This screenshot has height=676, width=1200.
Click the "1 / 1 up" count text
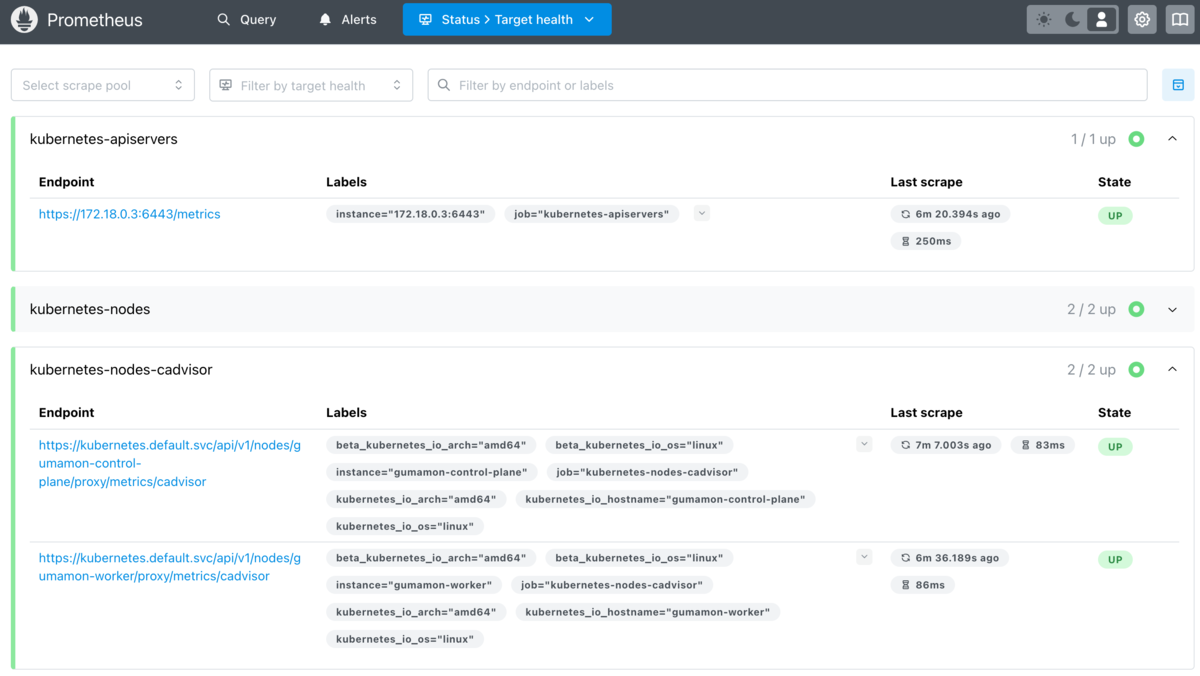click(1093, 139)
